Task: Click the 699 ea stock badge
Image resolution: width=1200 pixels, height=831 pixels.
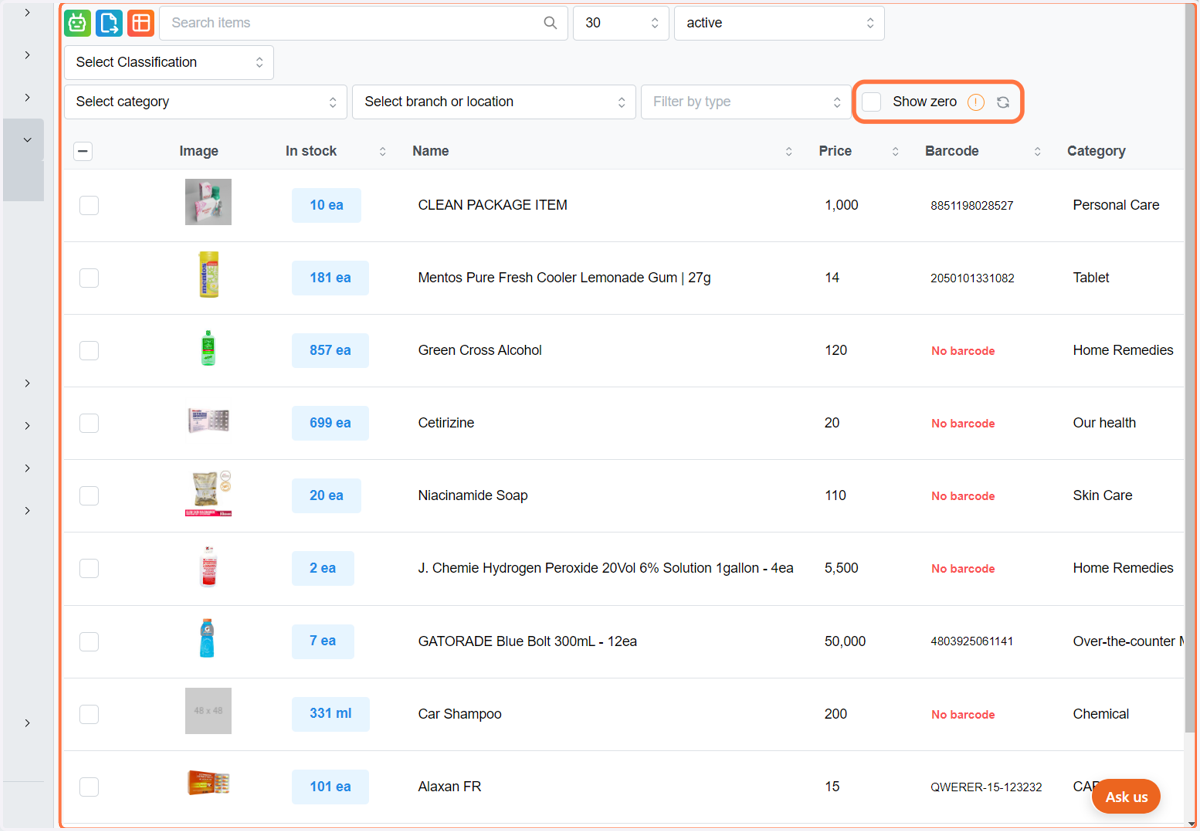Action: pyautogui.click(x=330, y=423)
